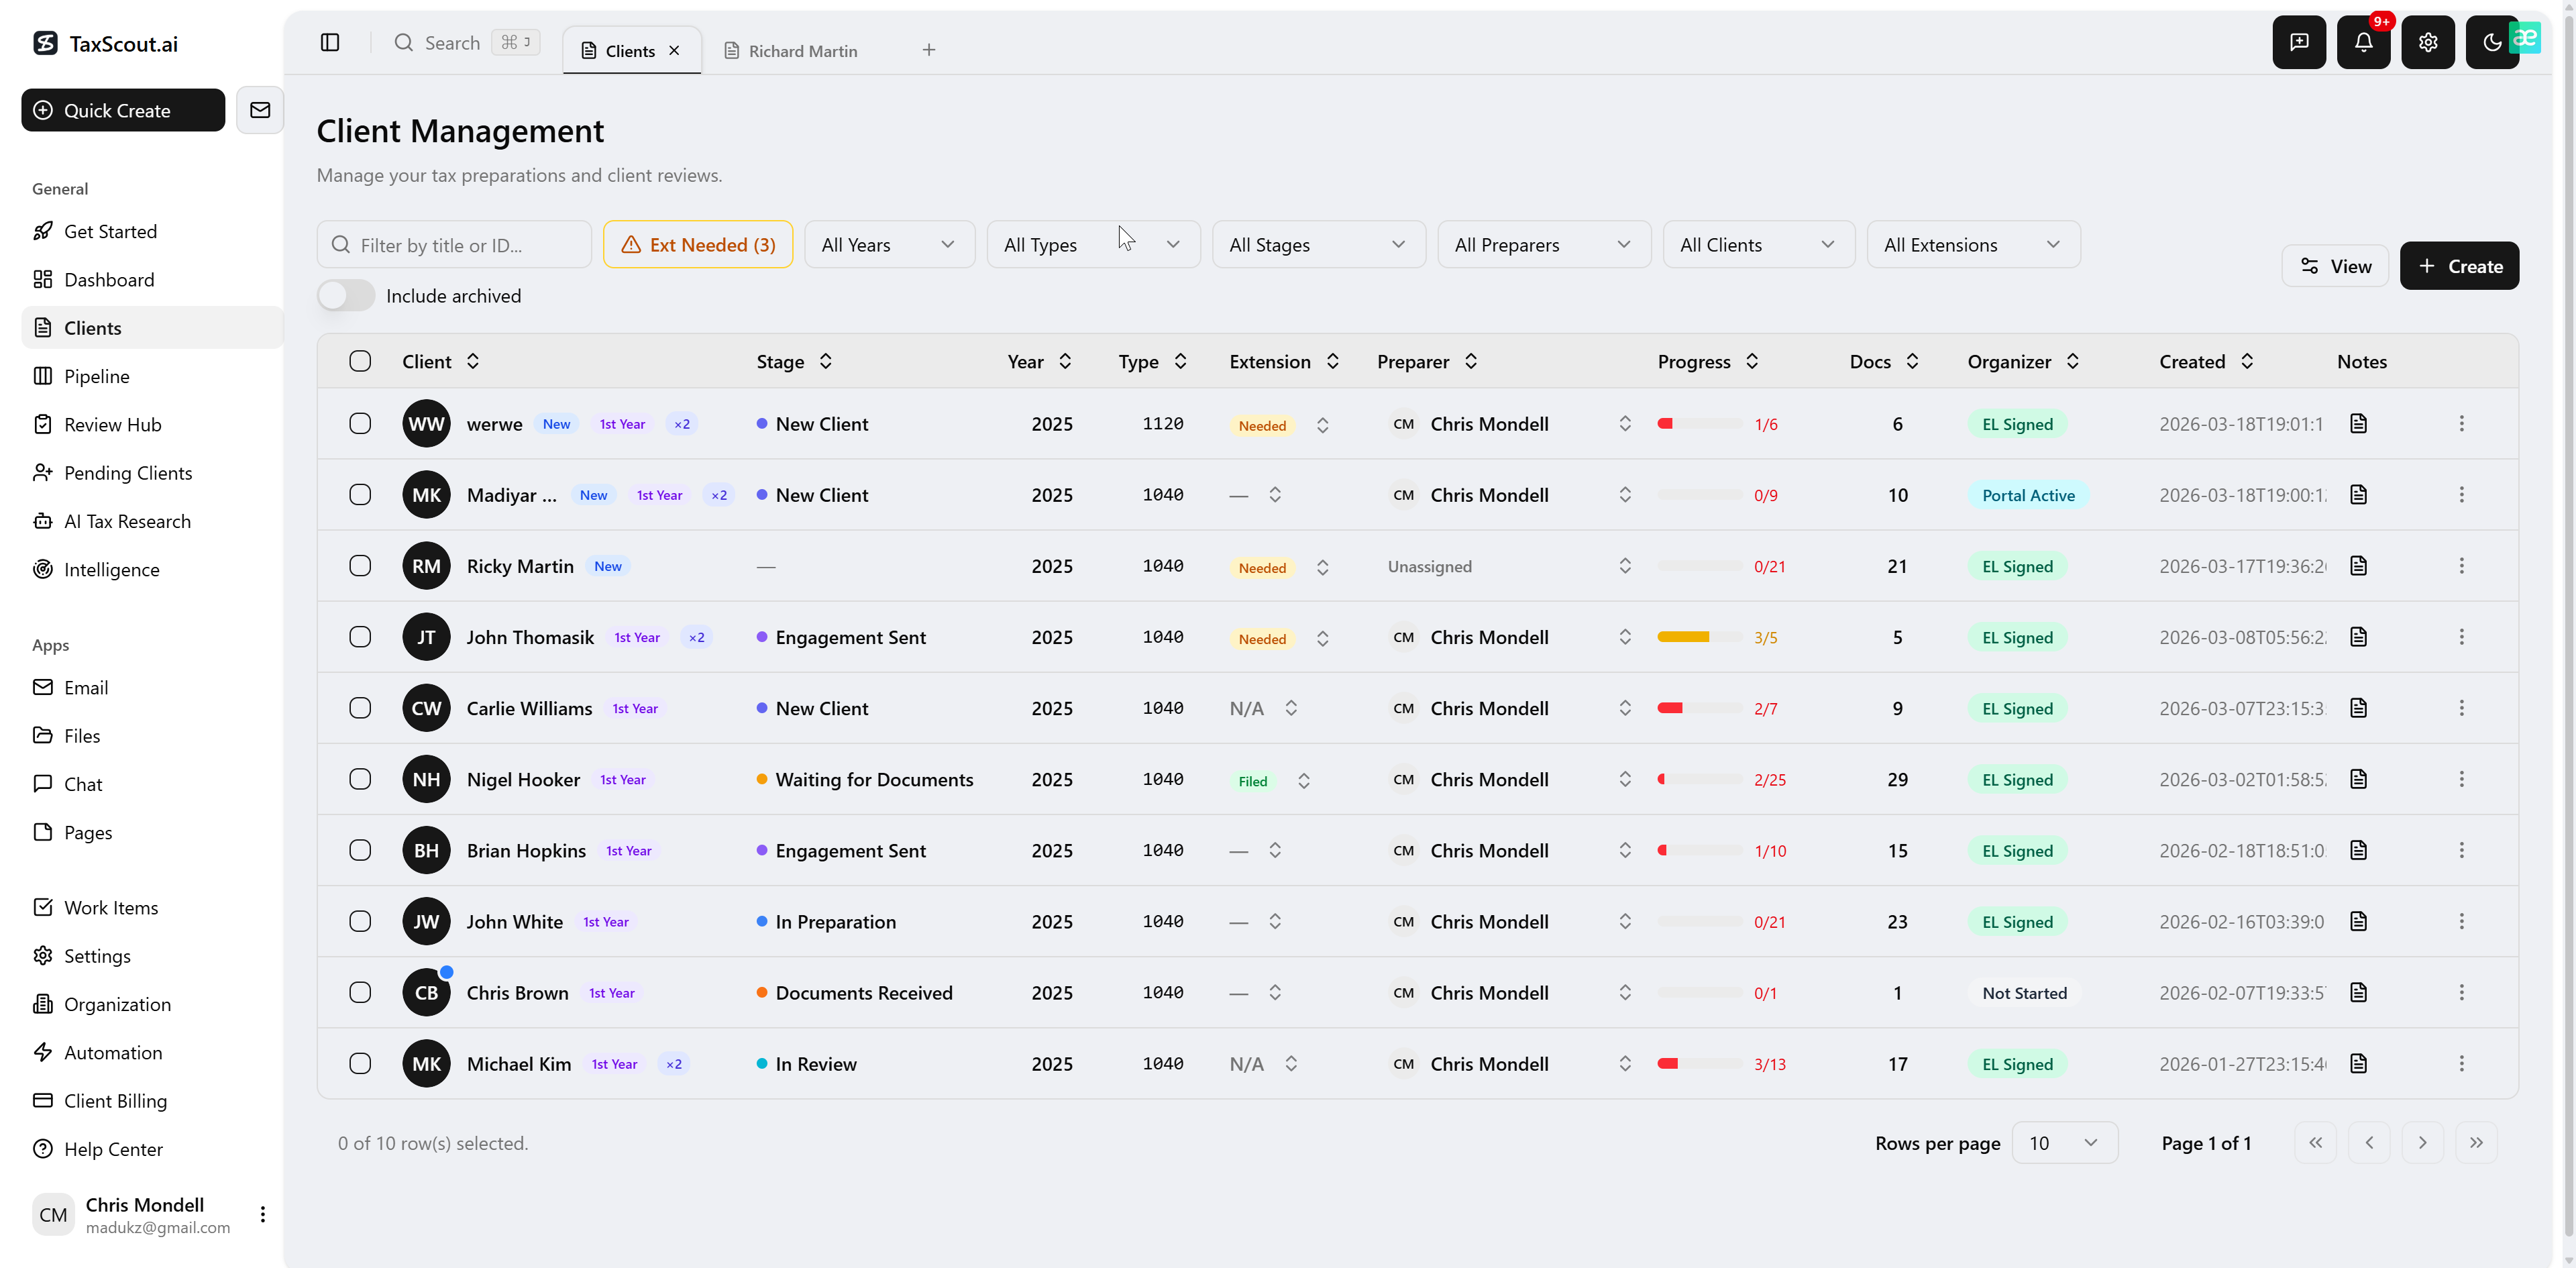2576x1268 pixels.
Task: Switch to the Richard Martin tab
Action: tap(802, 51)
